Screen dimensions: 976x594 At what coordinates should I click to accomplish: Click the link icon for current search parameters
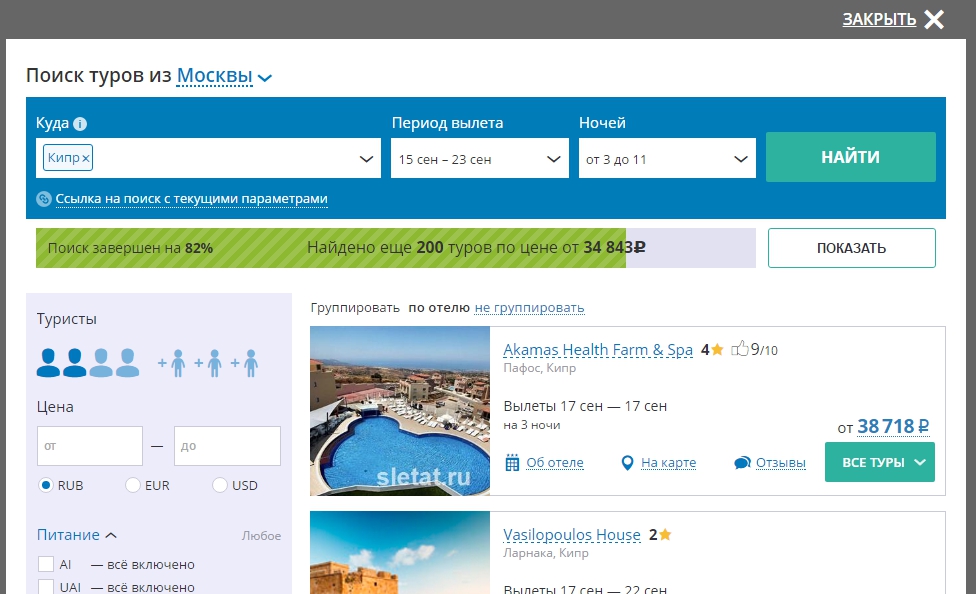(44, 199)
